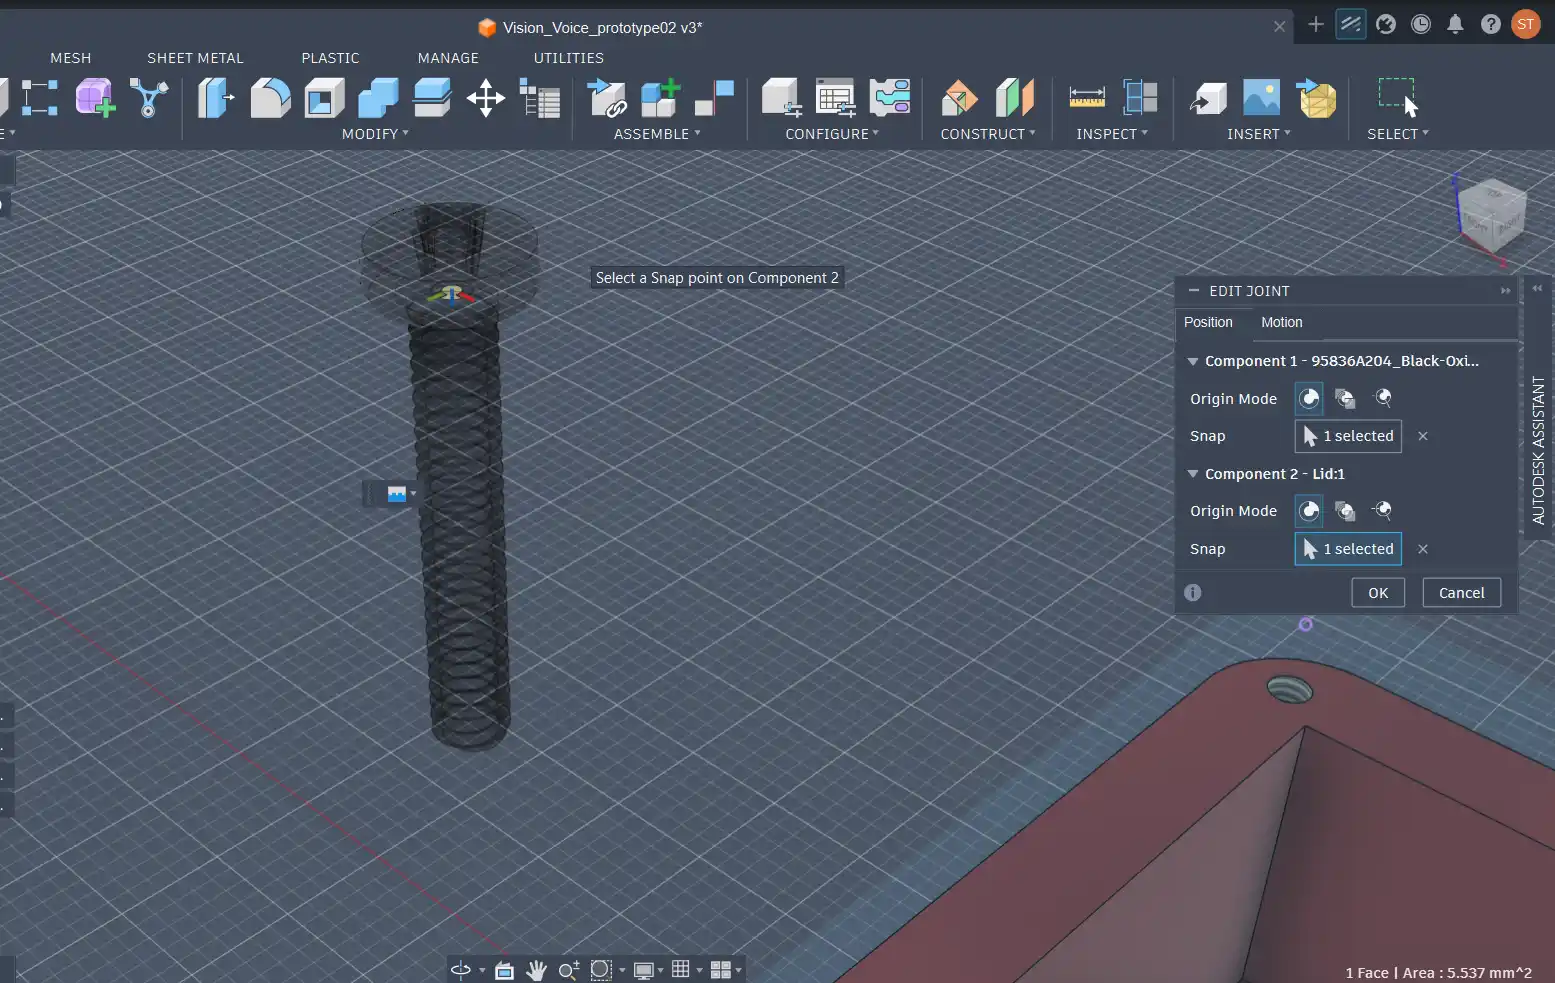Image resolution: width=1555 pixels, height=983 pixels.
Task: Set Component 2 Origin Mode to Between Two Faces
Action: coord(1346,511)
